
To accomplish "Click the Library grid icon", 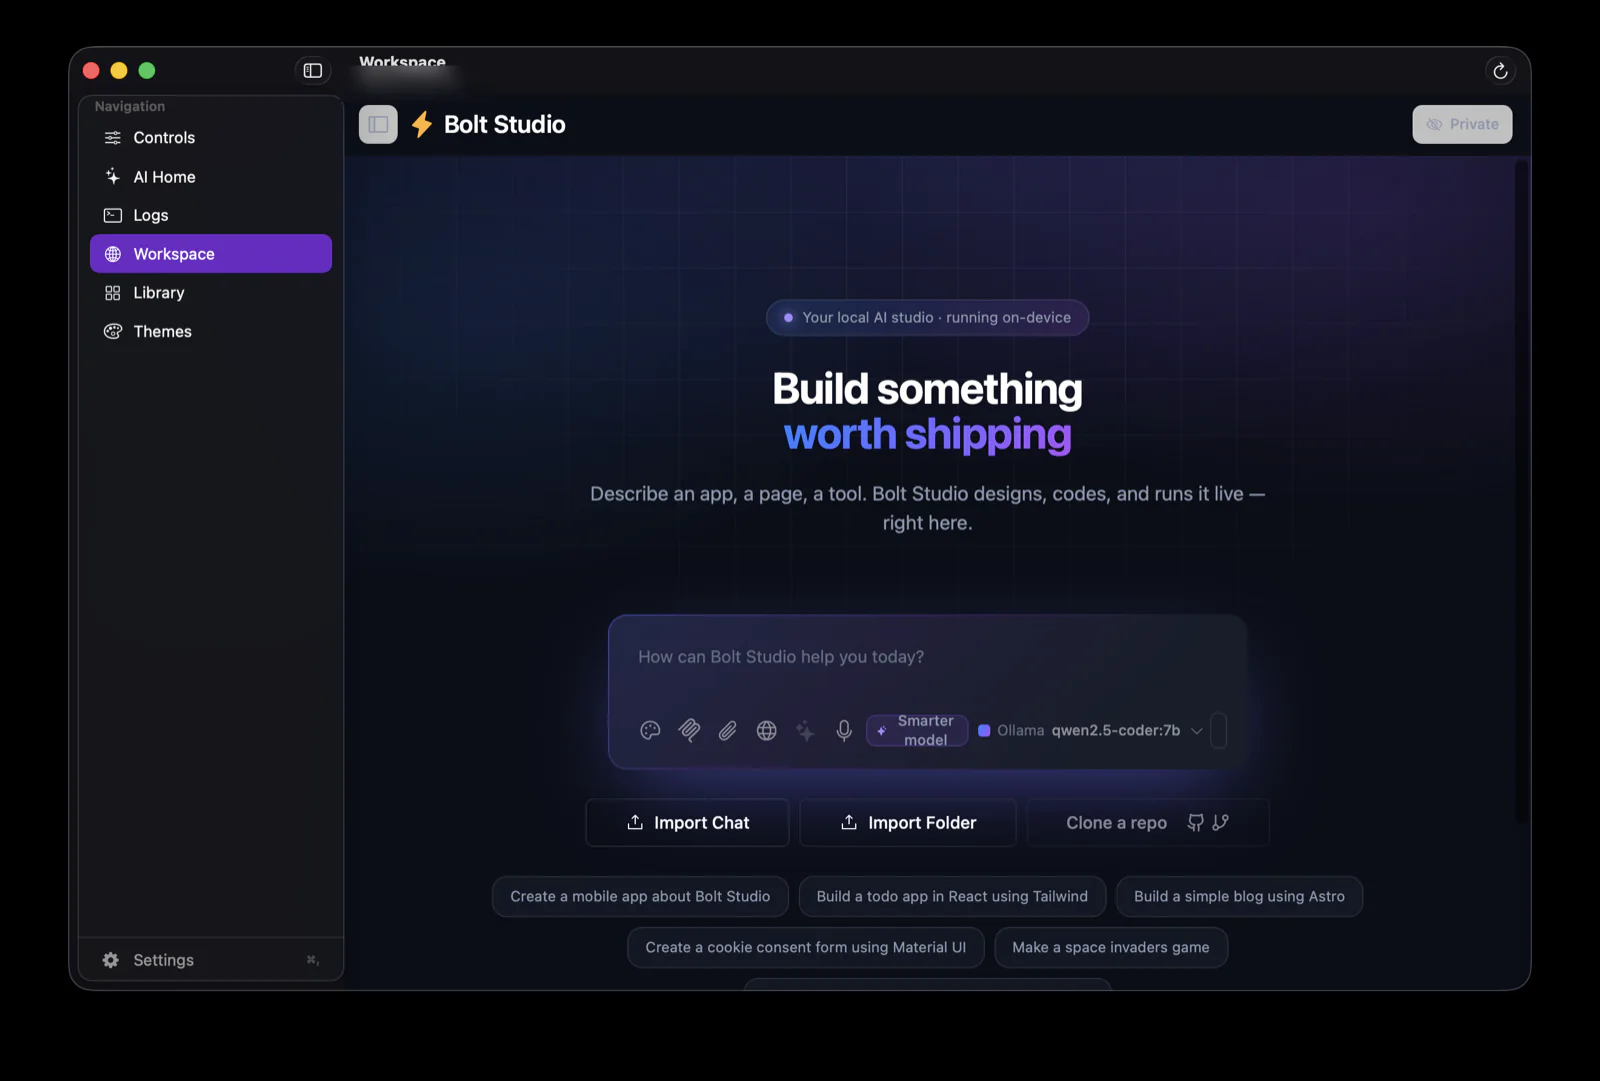I will (113, 293).
